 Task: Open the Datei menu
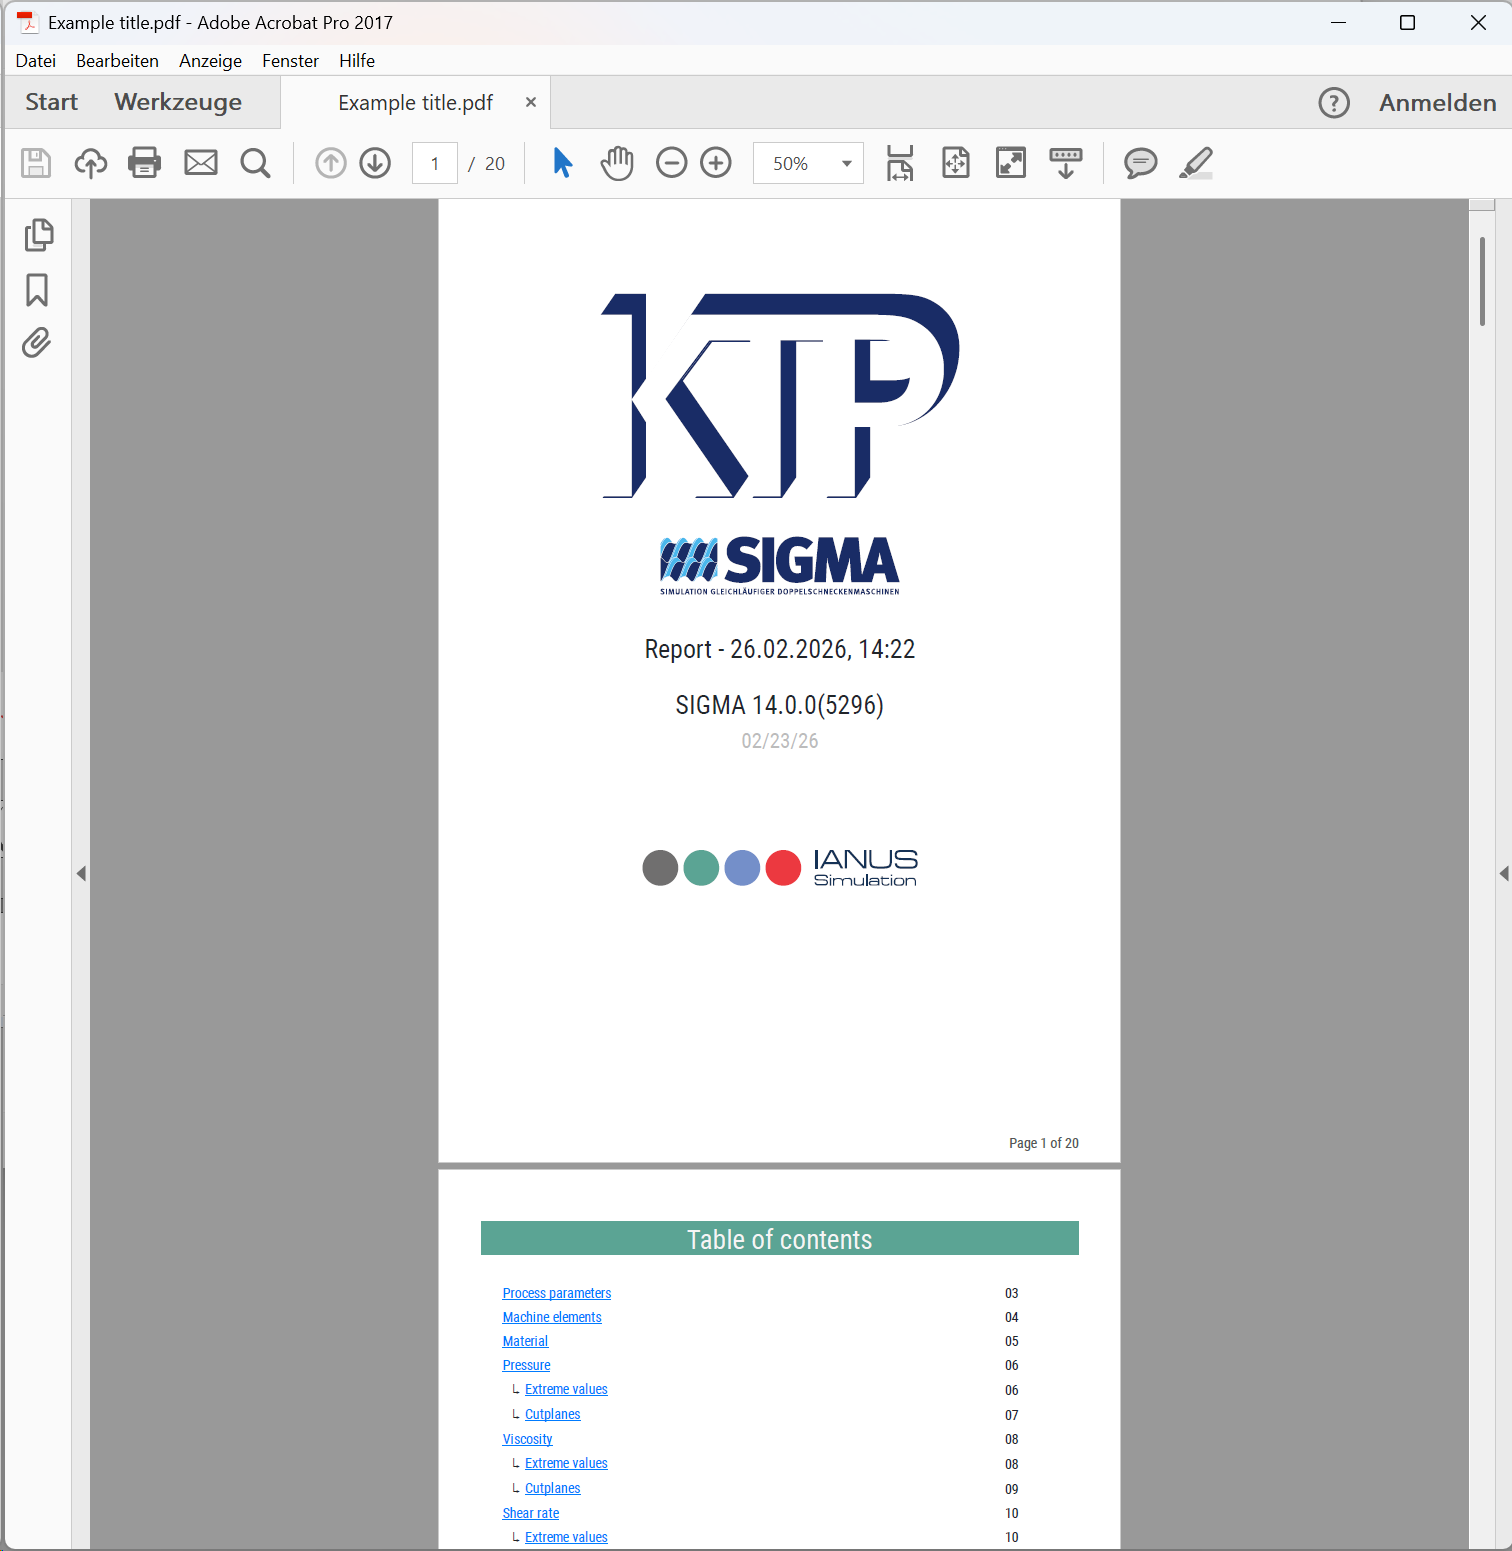[x=36, y=61]
